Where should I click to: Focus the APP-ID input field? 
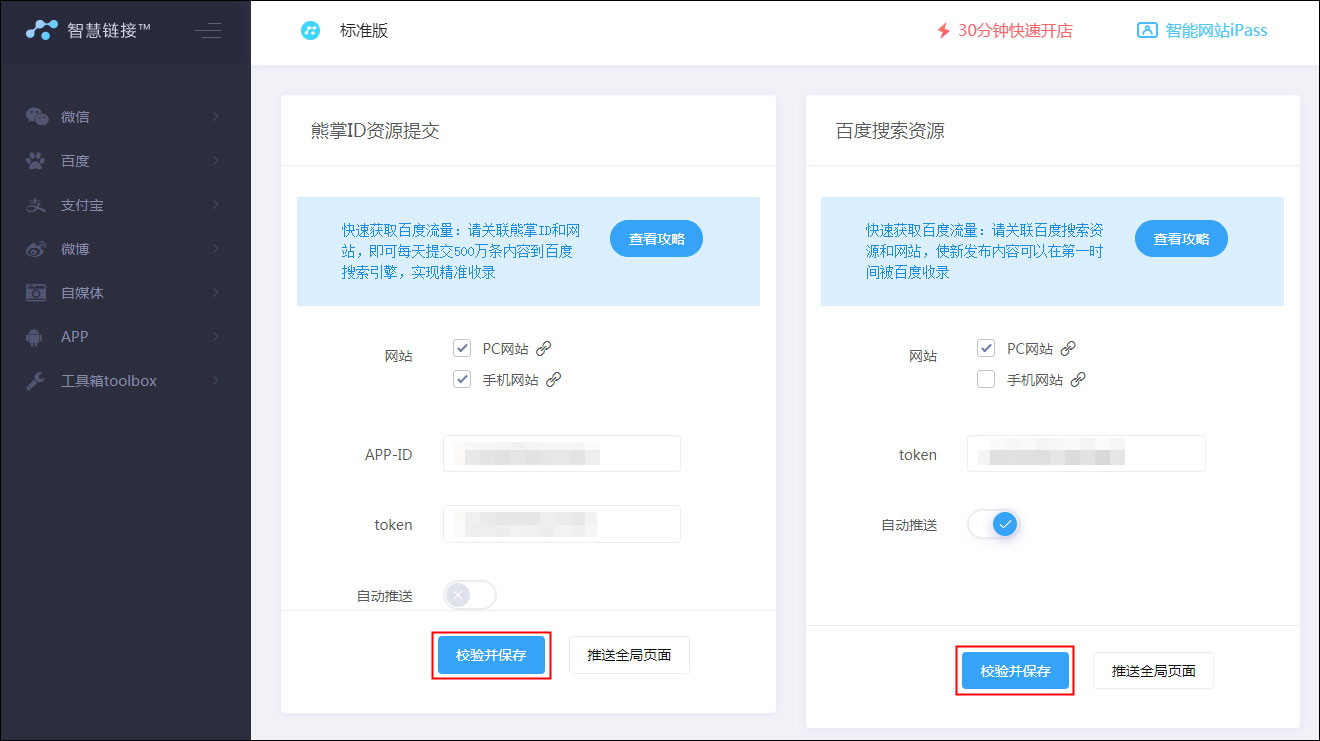562,453
